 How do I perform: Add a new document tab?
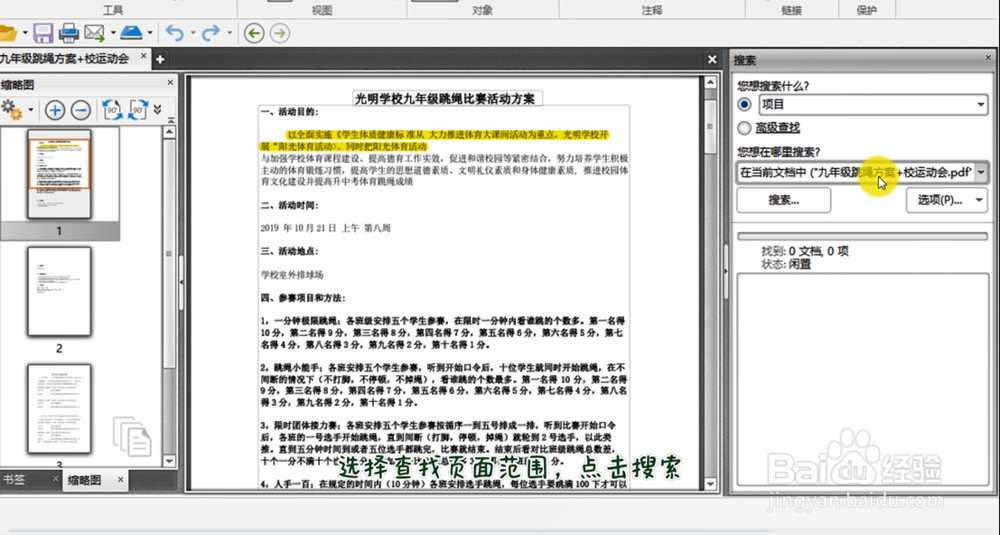(x=160, y=59)
